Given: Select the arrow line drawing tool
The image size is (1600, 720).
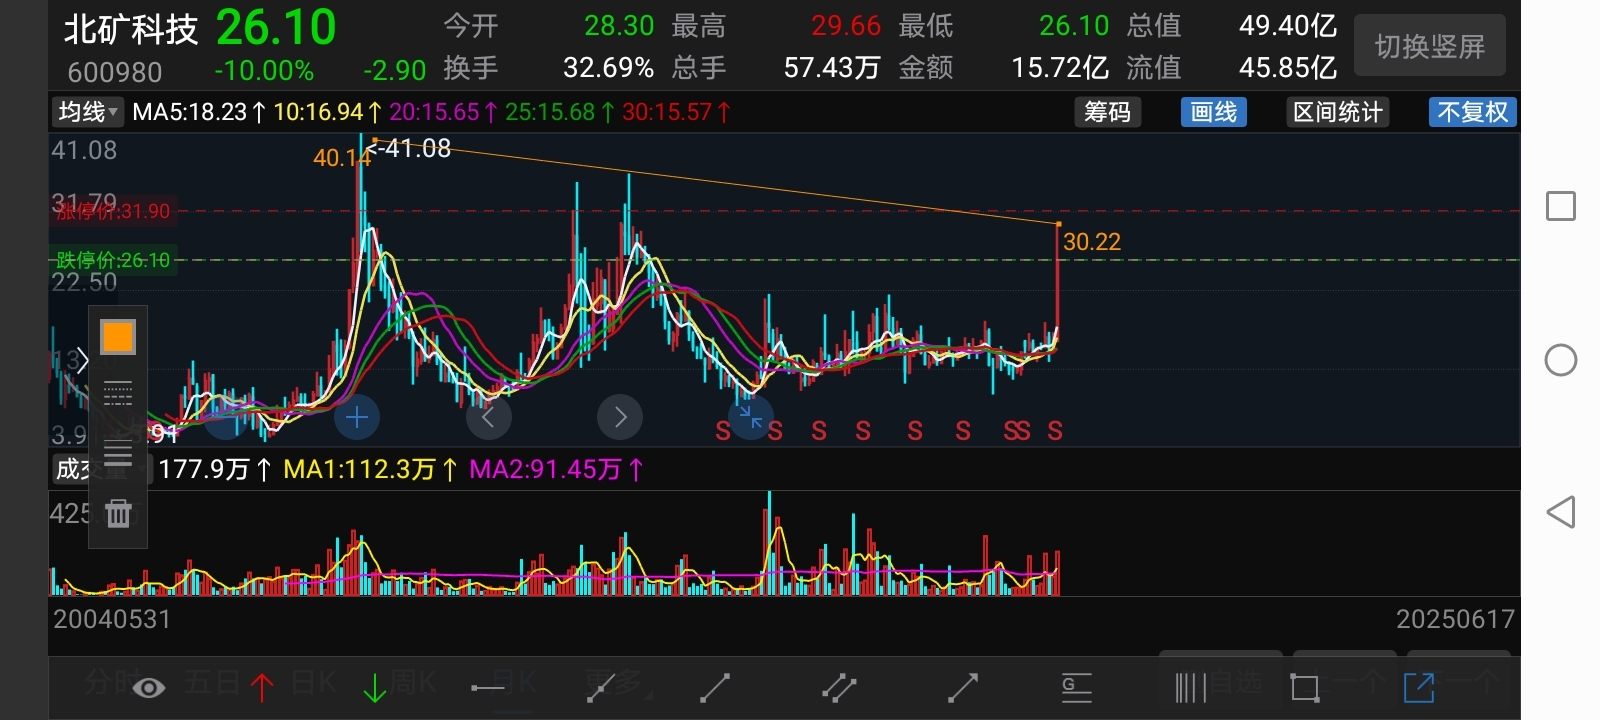Looking at the screenshot, I should point(962,687).
